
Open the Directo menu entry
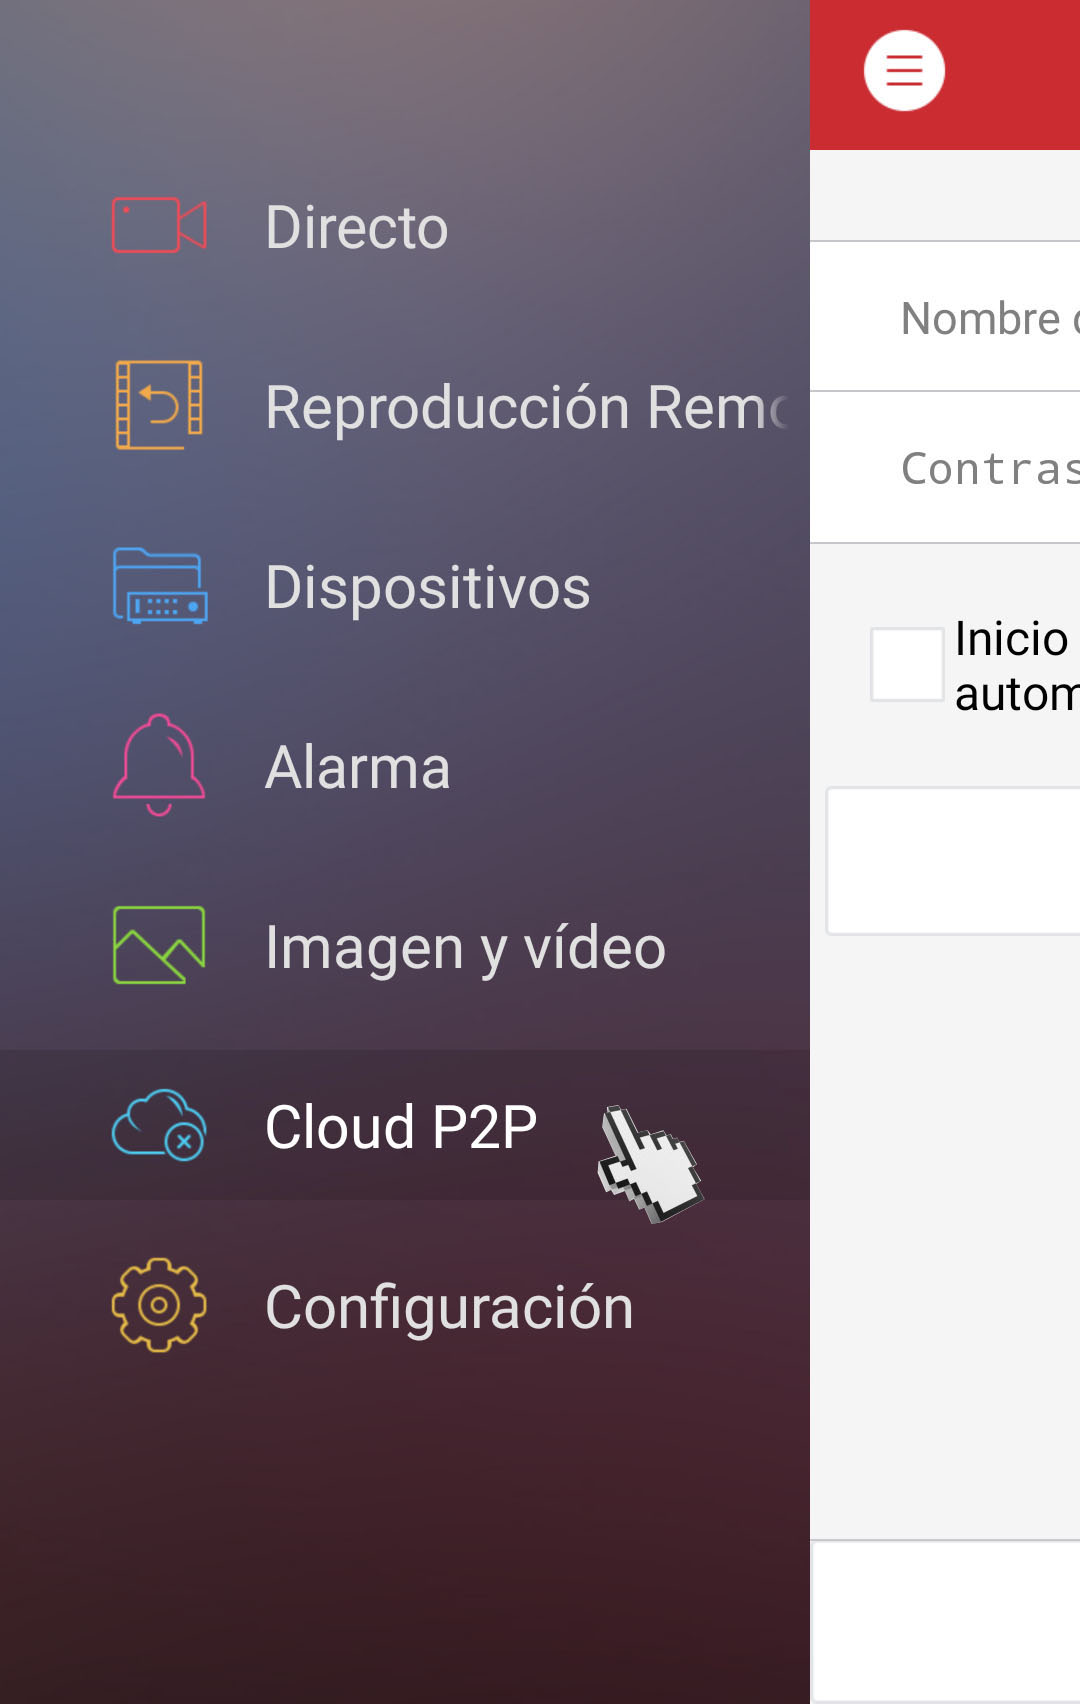pos(405,226)
